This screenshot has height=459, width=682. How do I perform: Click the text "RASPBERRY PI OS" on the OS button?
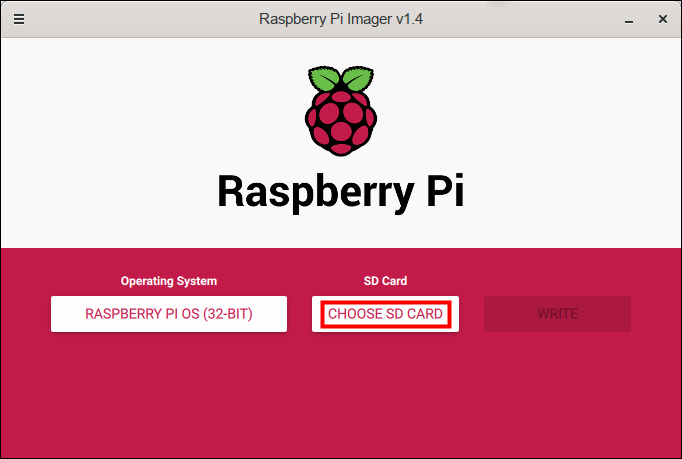pos(142,314)
